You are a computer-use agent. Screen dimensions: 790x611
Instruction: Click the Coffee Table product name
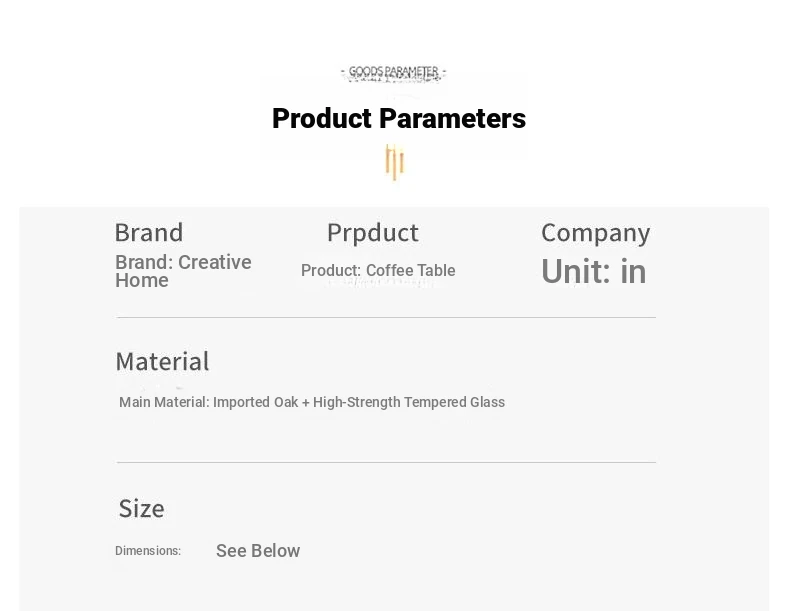pos(411,270)
